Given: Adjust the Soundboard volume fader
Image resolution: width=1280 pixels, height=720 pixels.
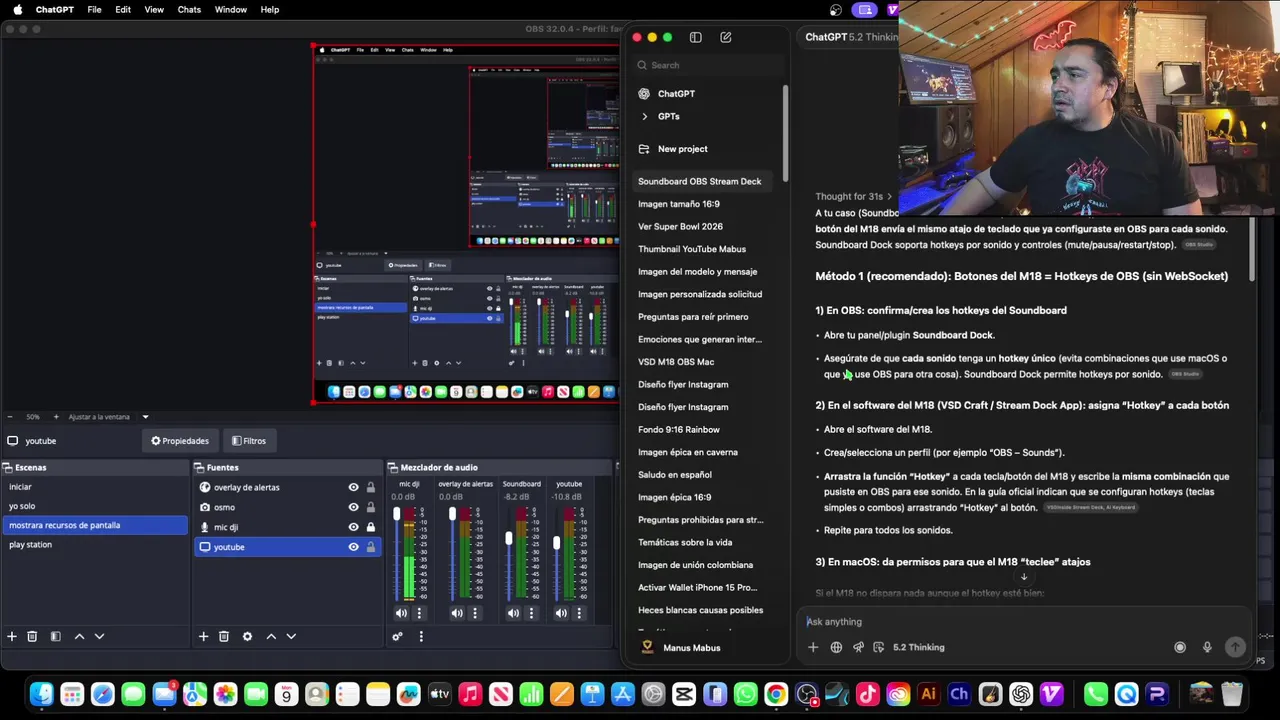Looking at the screenshot, I should [509, 538].
